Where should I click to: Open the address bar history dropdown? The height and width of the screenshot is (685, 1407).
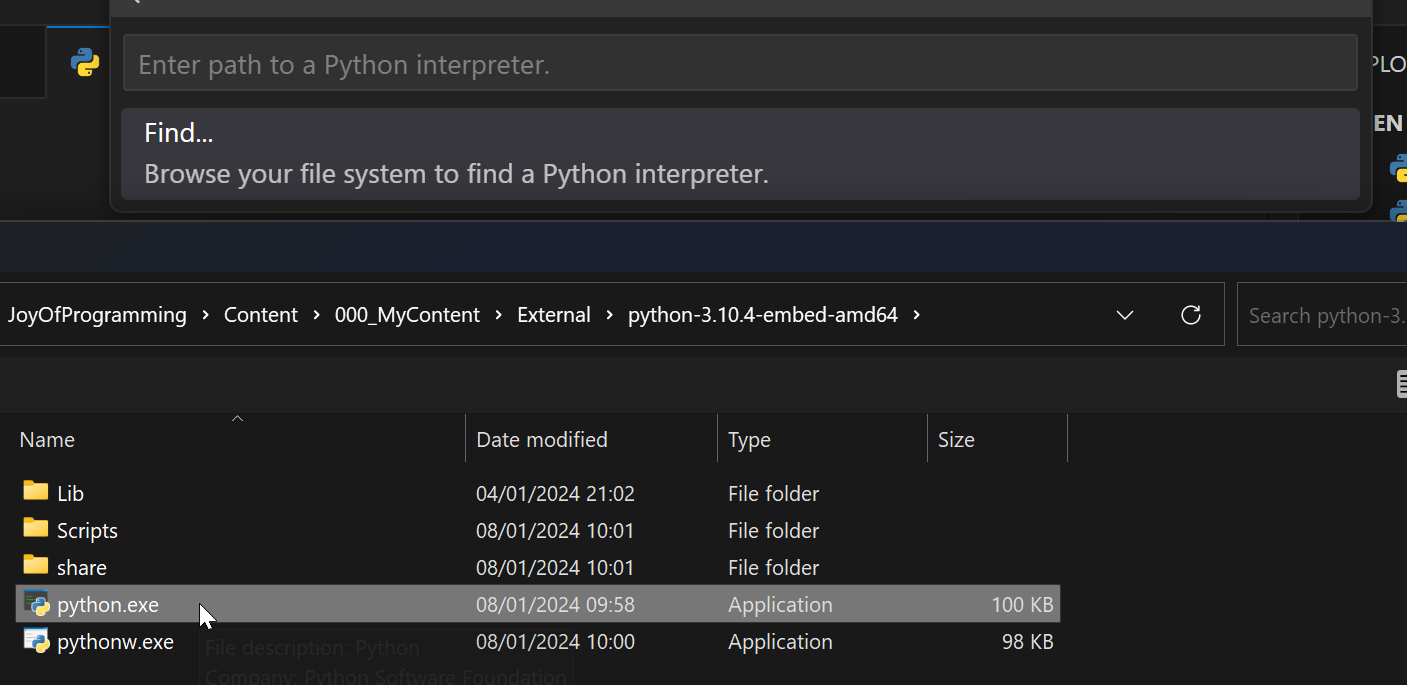click(x=1125, y=315)
